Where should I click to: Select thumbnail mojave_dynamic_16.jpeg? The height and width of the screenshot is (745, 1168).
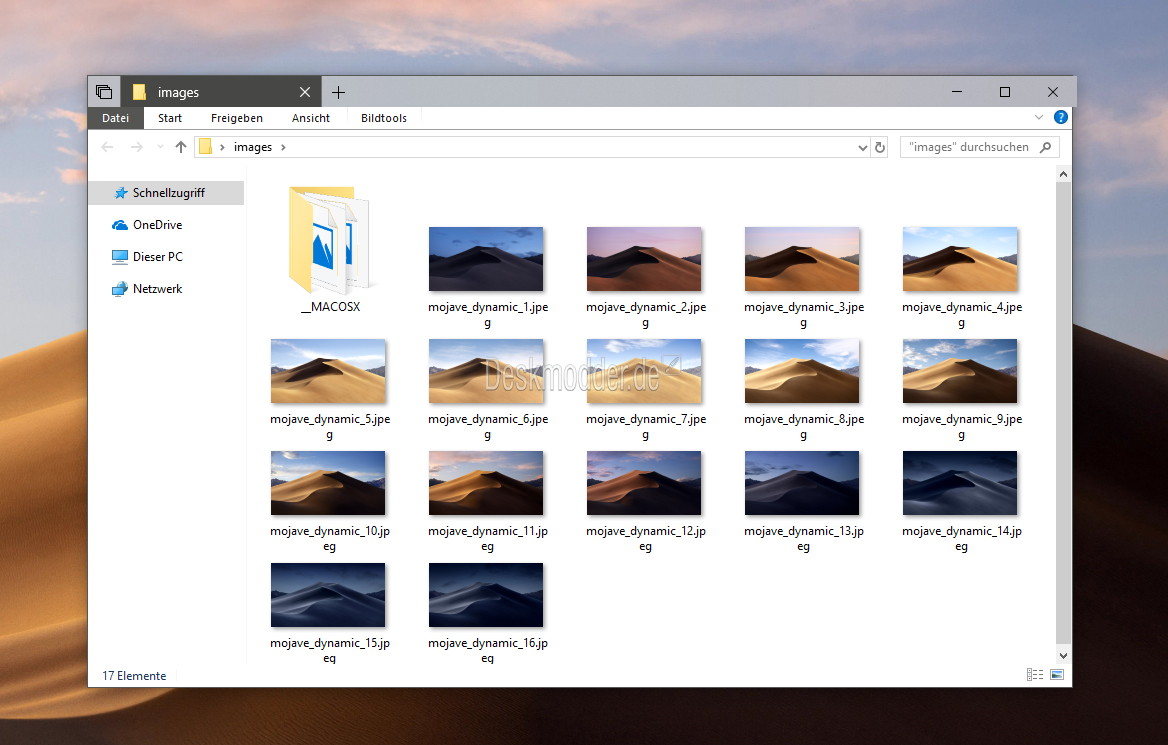[x=486, y=595]
